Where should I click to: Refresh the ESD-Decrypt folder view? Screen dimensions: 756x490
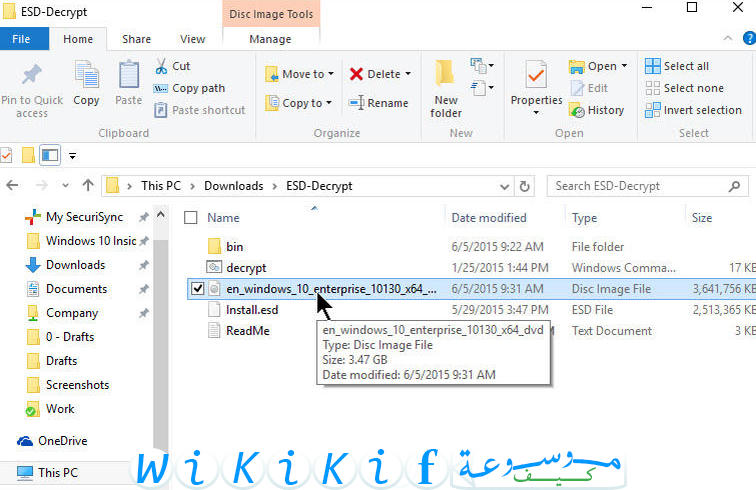(525, 186)
